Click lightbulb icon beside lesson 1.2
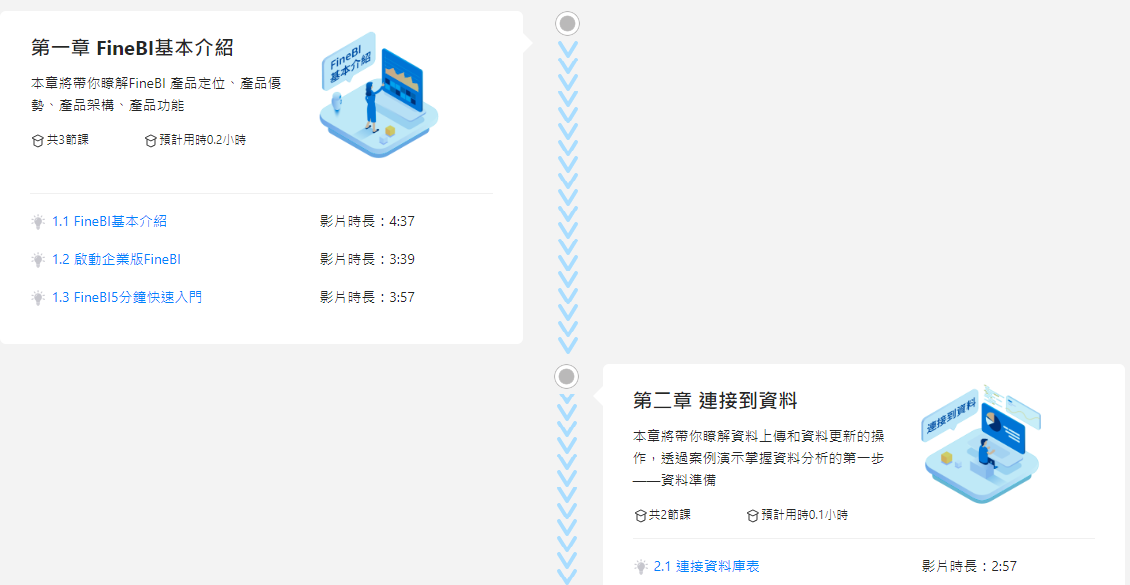Viewport: 1130px width, 585px height. click(x=38, y=259)
